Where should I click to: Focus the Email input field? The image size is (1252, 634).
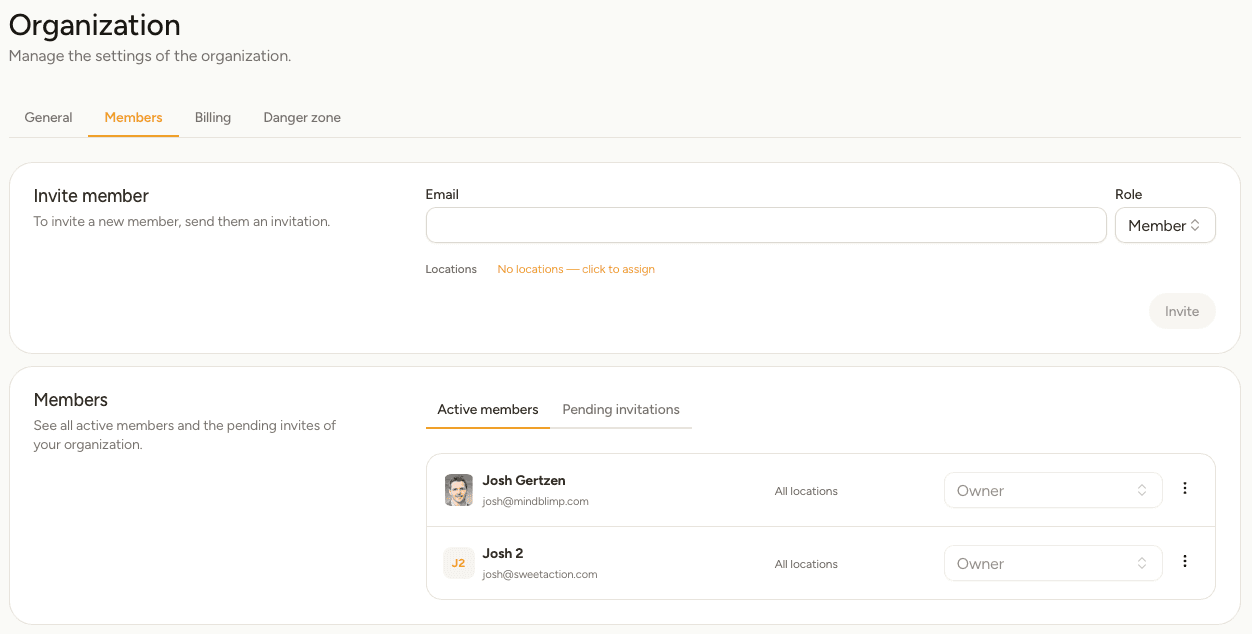(766, 225)
